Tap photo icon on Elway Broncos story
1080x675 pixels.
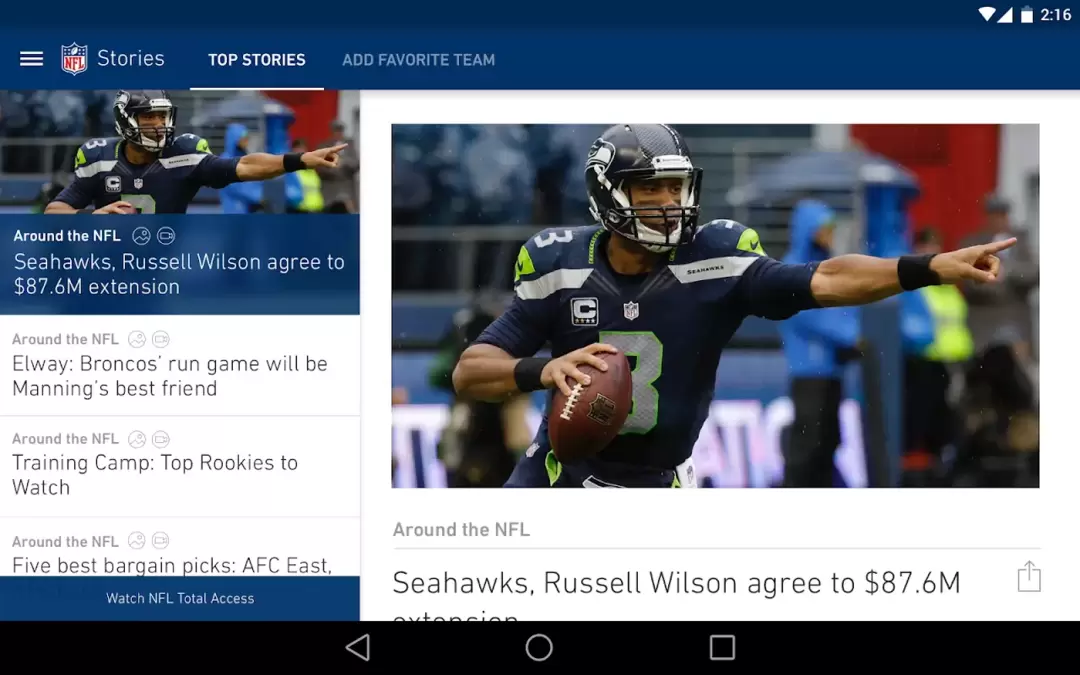(137, 339)
